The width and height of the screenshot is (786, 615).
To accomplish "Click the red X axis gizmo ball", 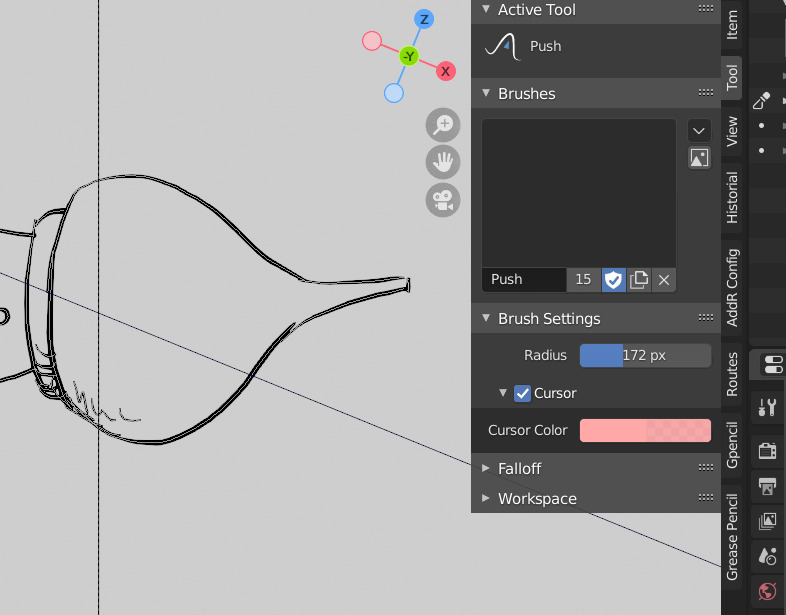I will tap(445, 71).
